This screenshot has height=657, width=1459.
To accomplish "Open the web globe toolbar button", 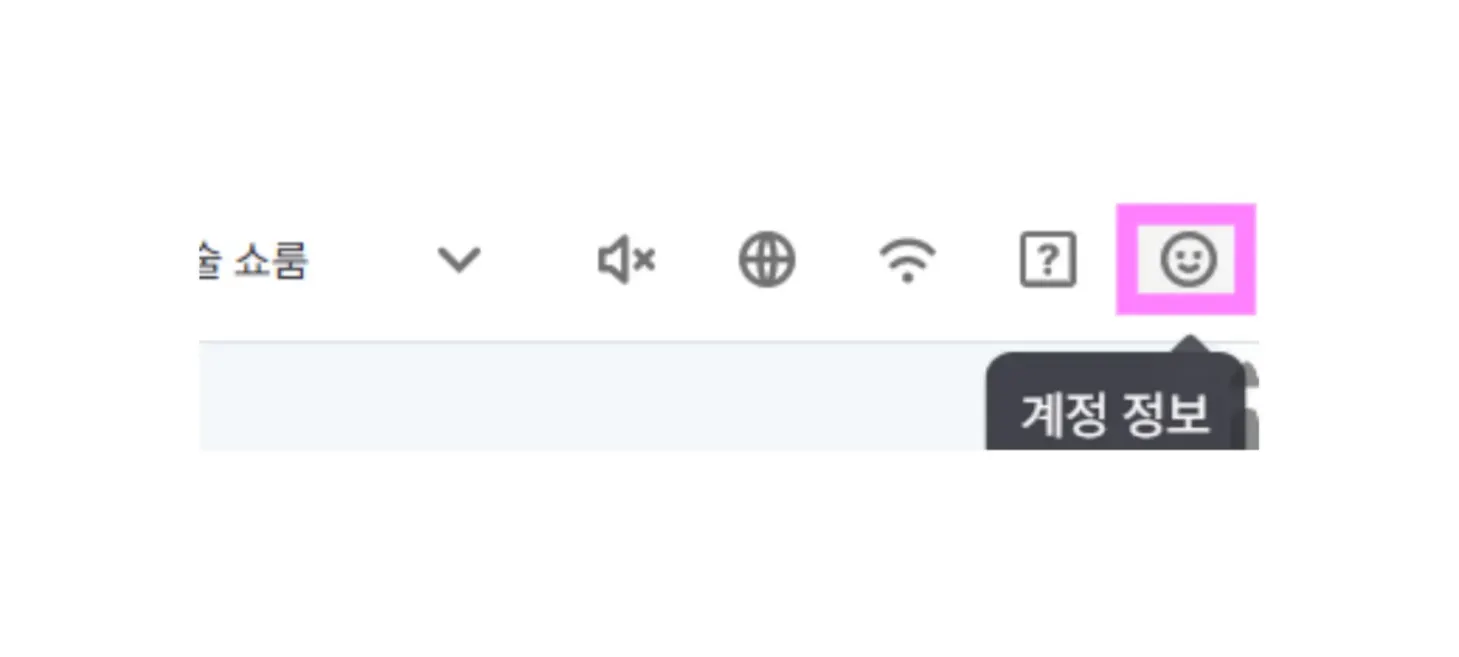I will click(x=767, y=260).
